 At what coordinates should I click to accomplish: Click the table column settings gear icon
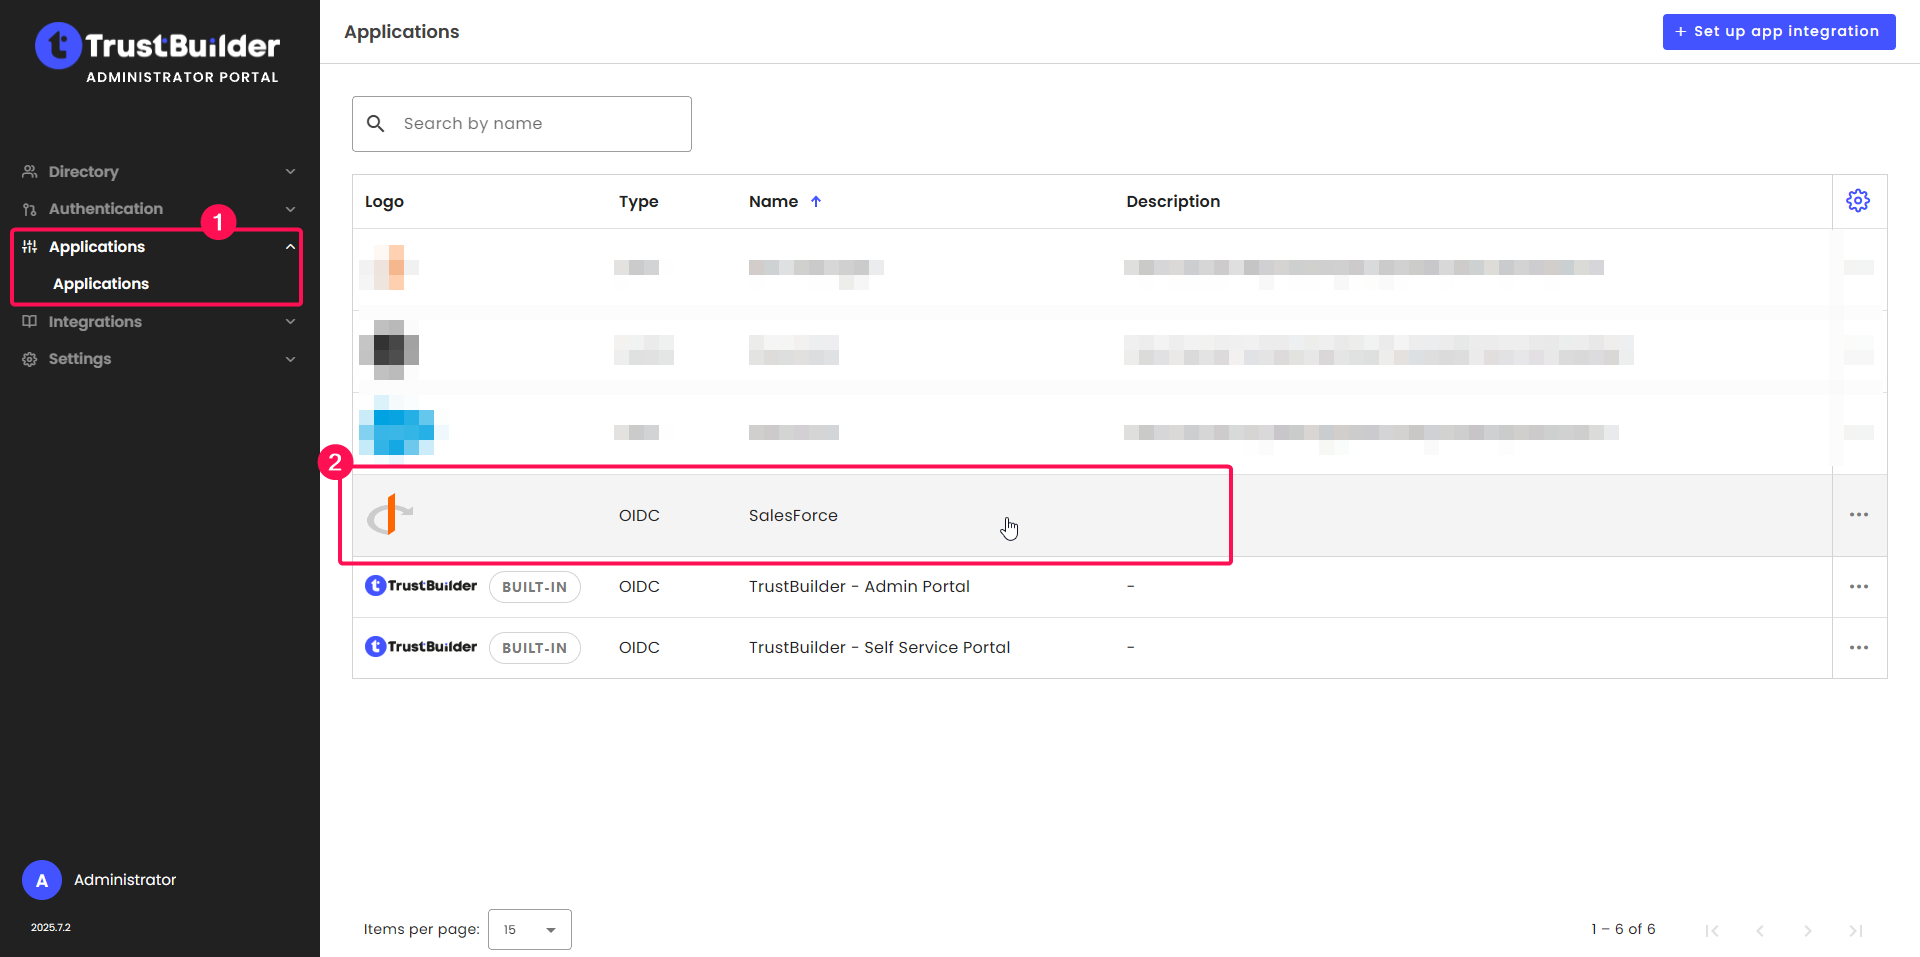(1858, 201)
